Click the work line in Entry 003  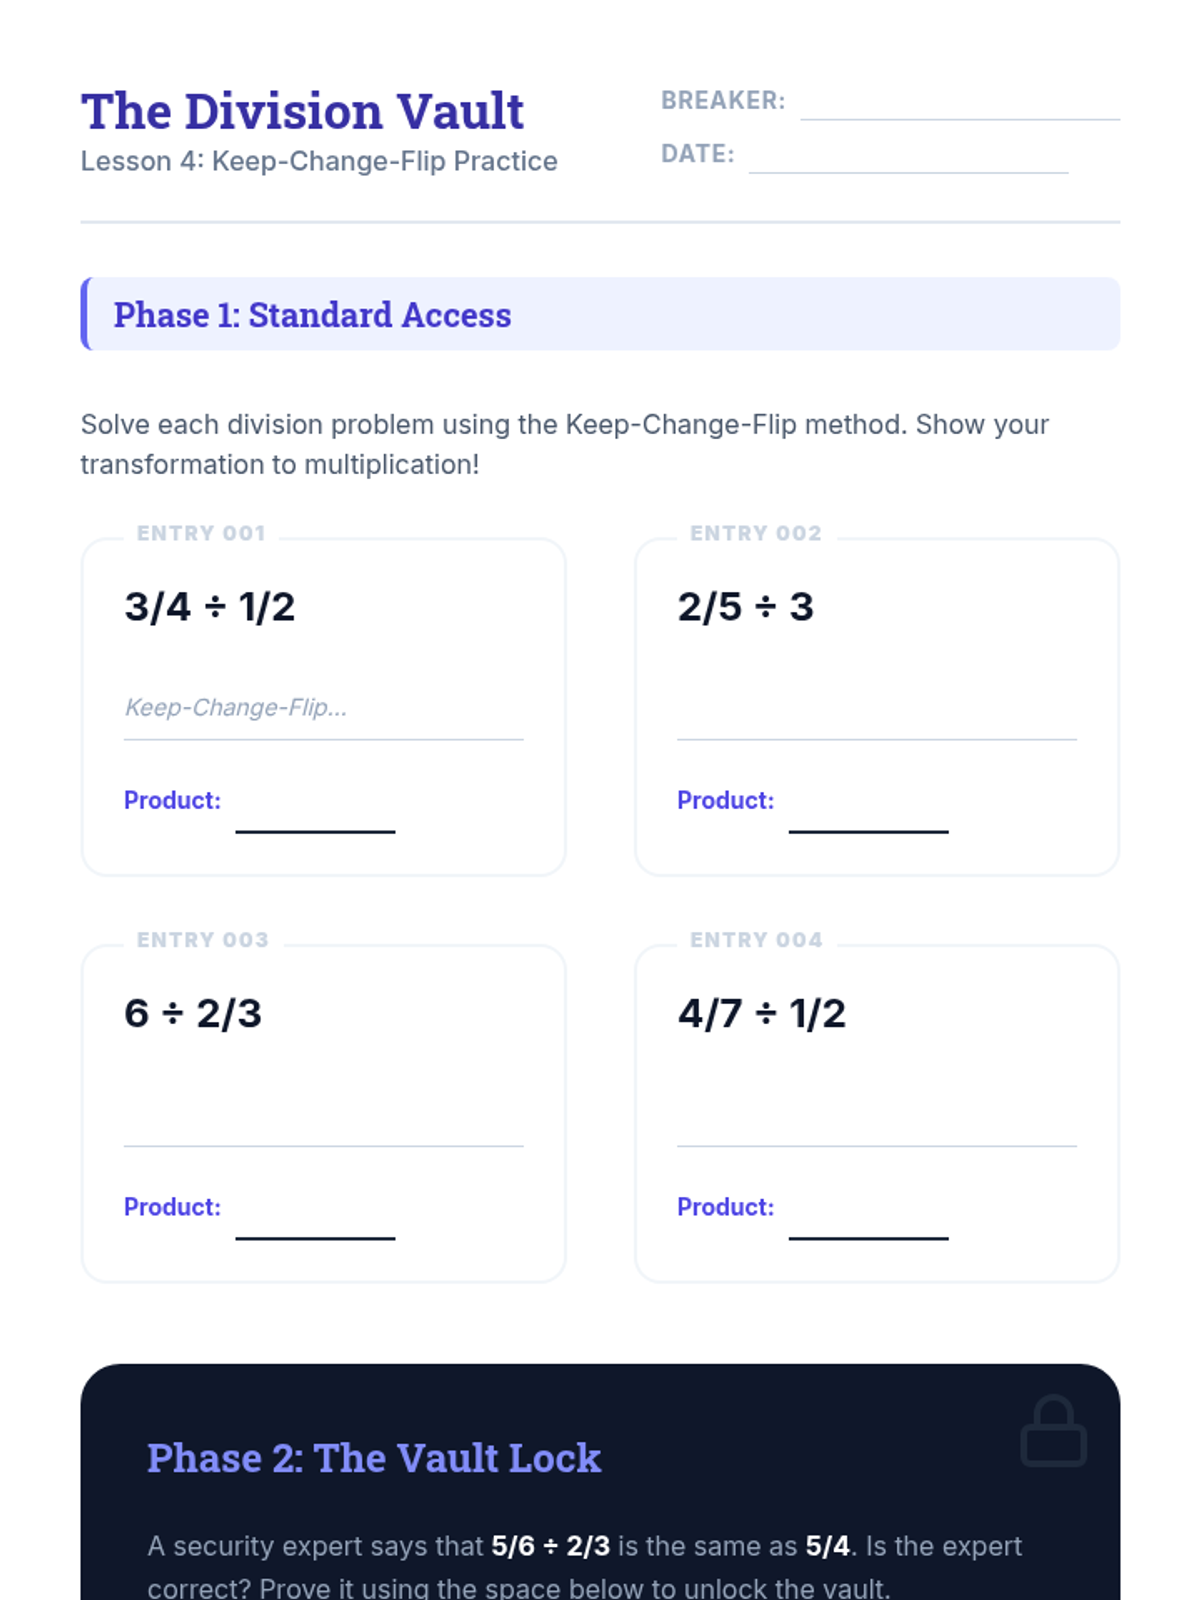coord(324,1115)
